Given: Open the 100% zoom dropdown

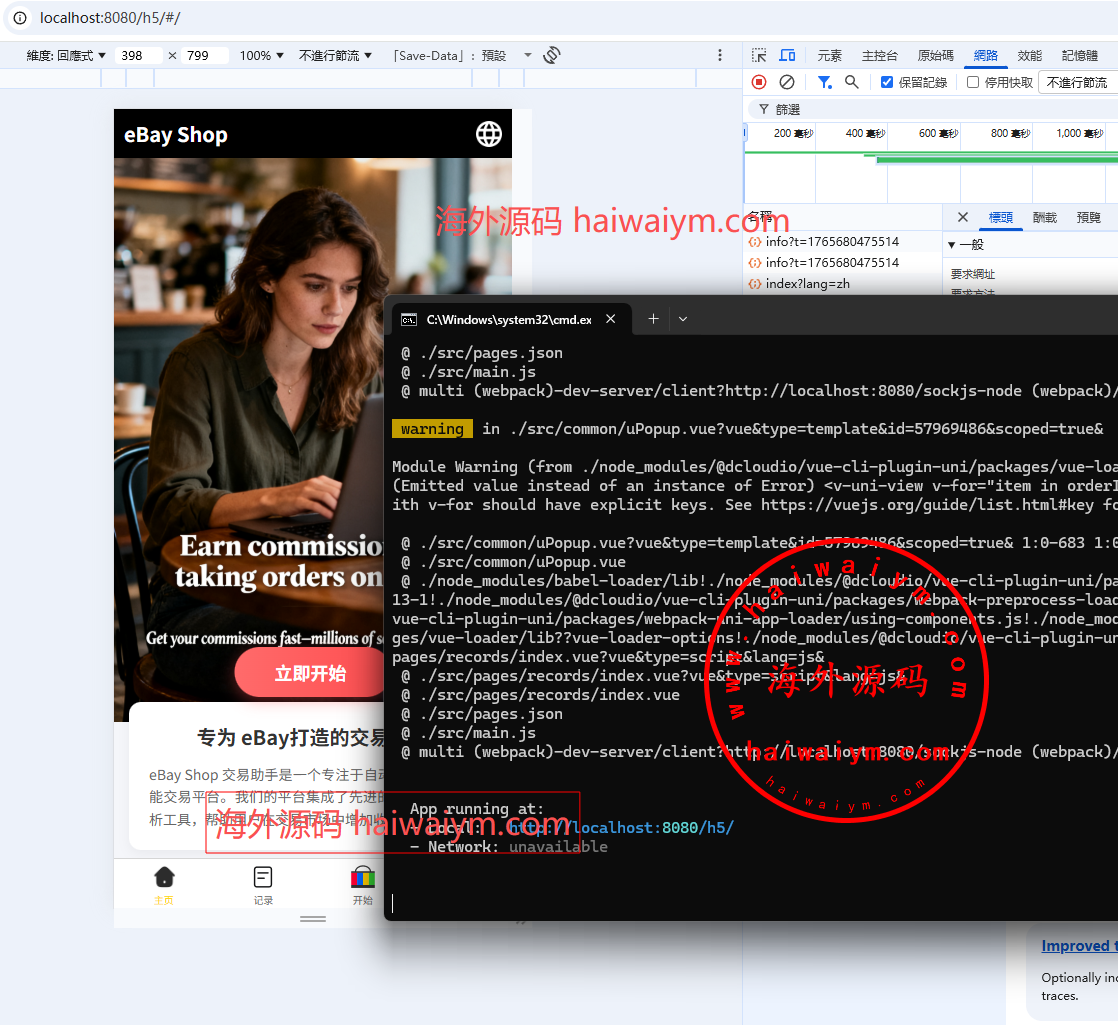Looking at the screenshot, I should click(x=261, y=56).
